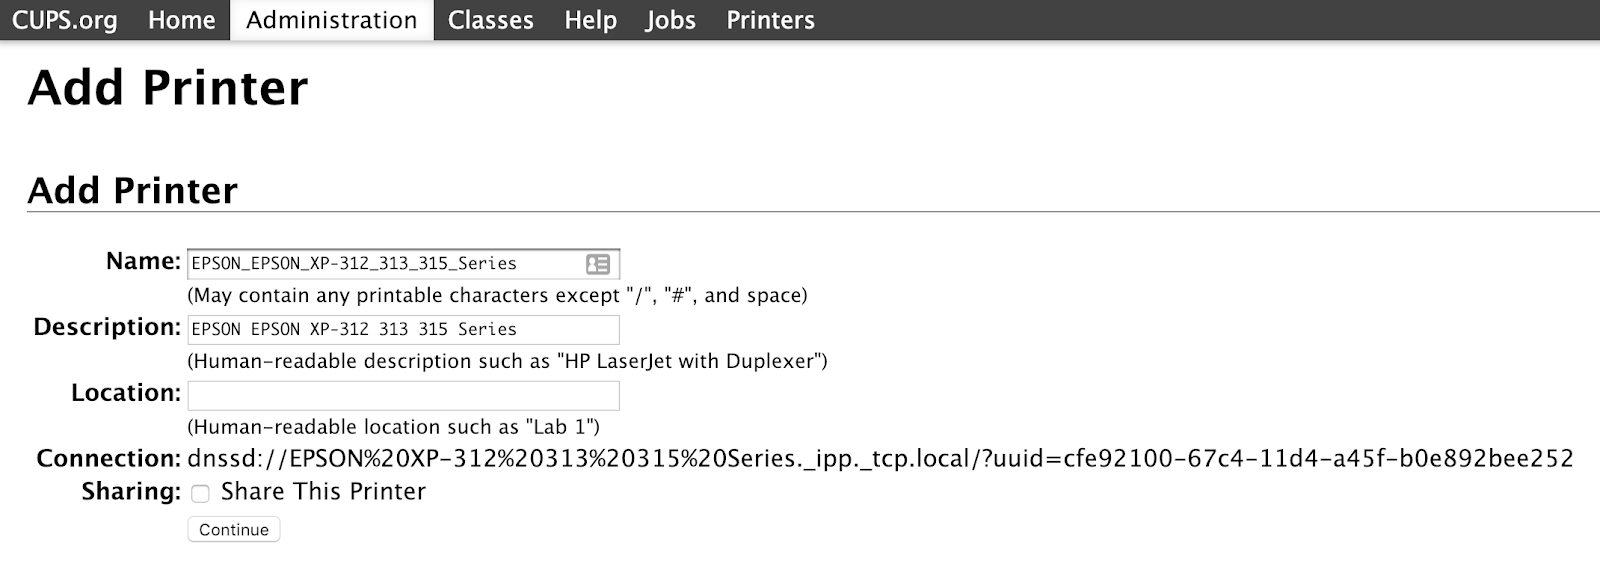
Task: Click the large Add Printer page title
Action: click(168, 88)
